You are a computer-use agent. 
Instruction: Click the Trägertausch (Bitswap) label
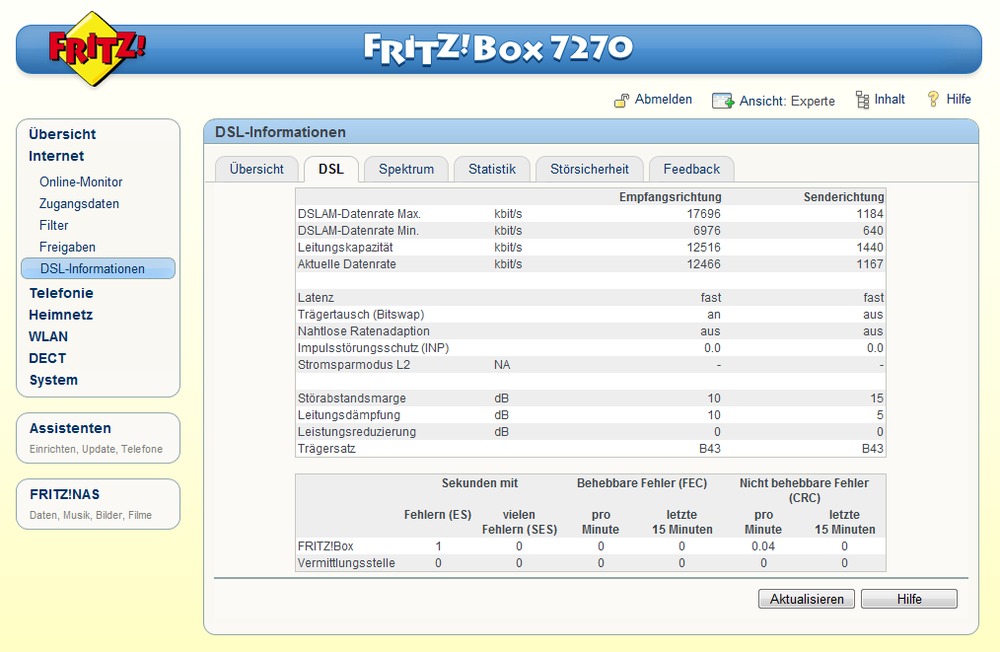pos(361,315)
